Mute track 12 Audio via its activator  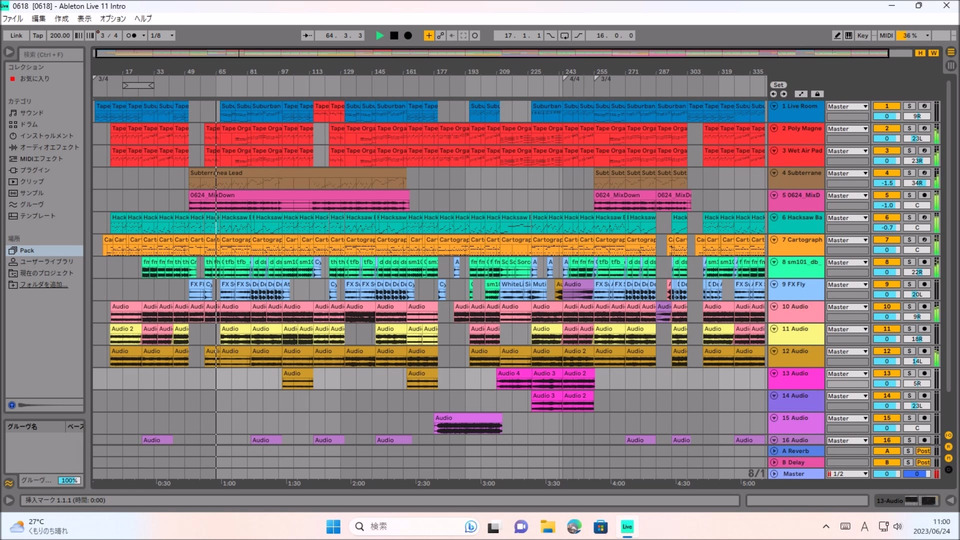(886, 351)
